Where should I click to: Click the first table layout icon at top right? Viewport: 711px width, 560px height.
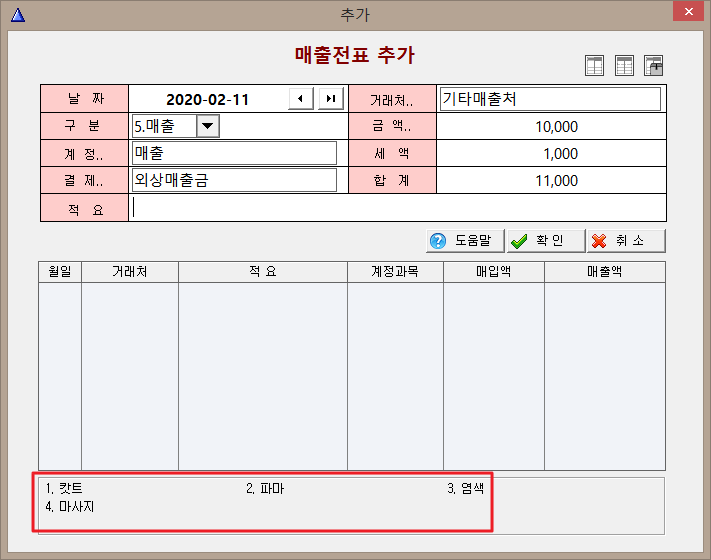(x=594, y=65)
